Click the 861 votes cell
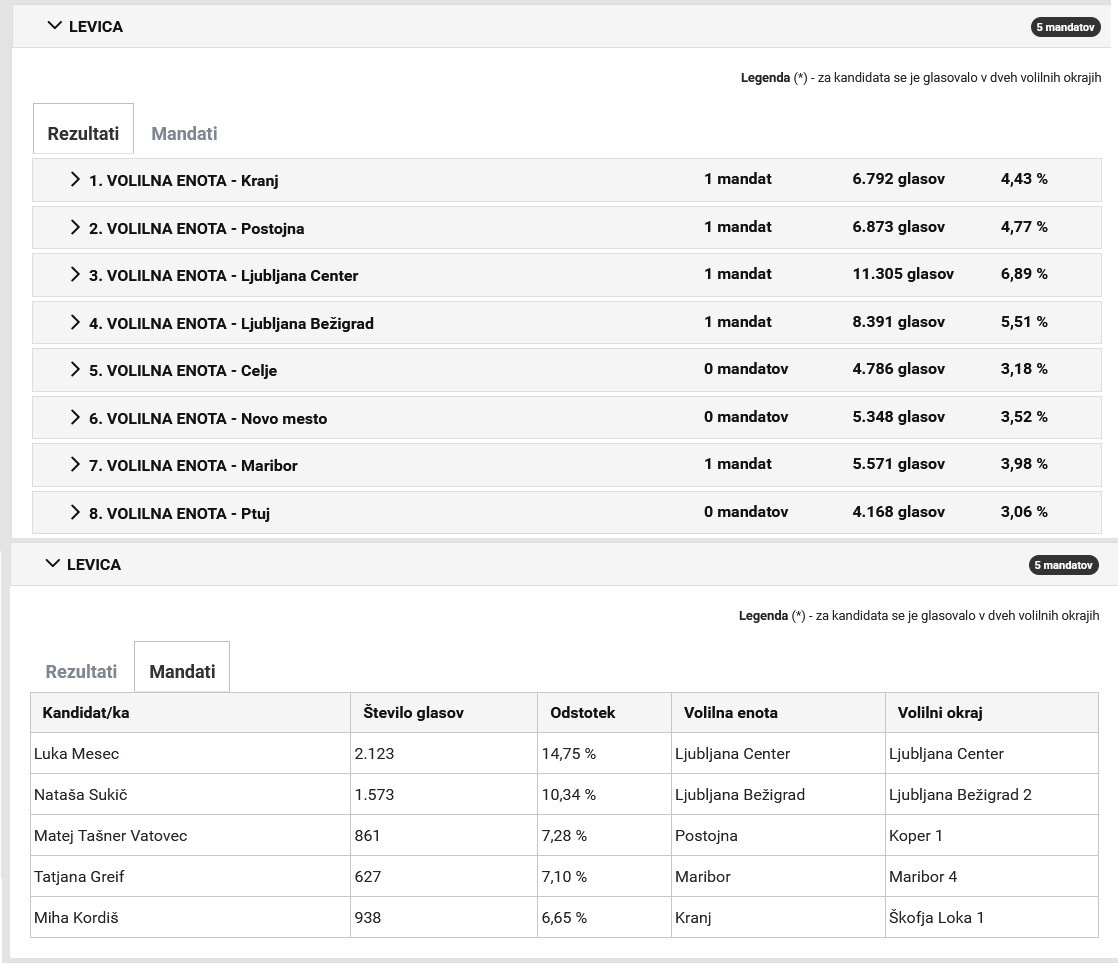1118x978 pixels. coord(443,835)
